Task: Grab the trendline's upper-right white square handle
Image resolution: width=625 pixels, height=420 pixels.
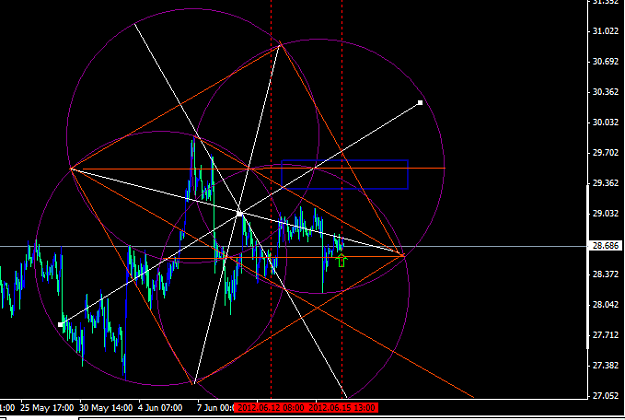Action: point(420,103)
